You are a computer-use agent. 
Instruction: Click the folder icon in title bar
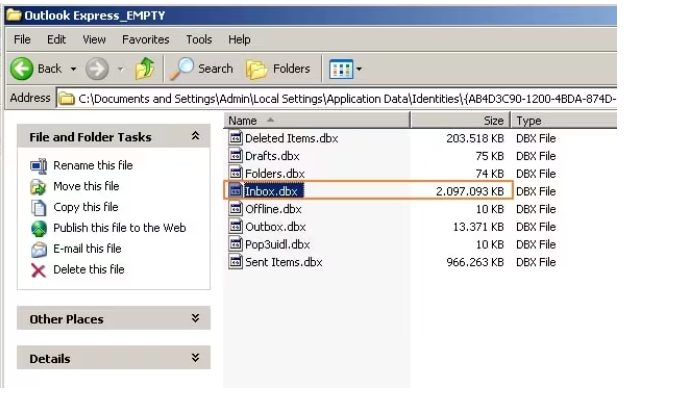coord(14,15)
